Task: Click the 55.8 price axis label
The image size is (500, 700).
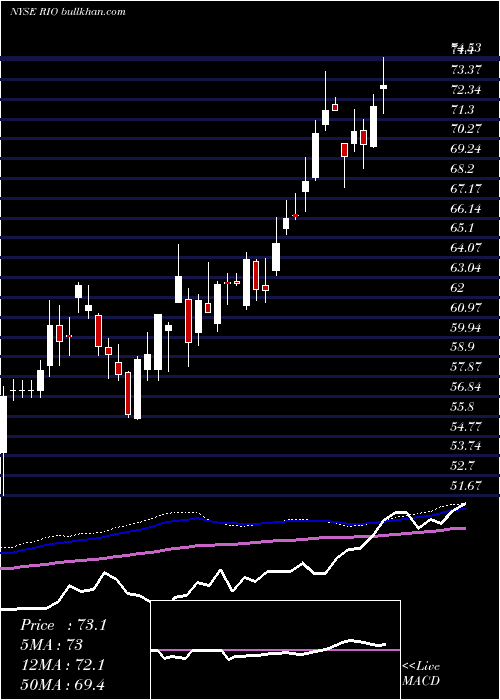Action: tap(463, 406)
